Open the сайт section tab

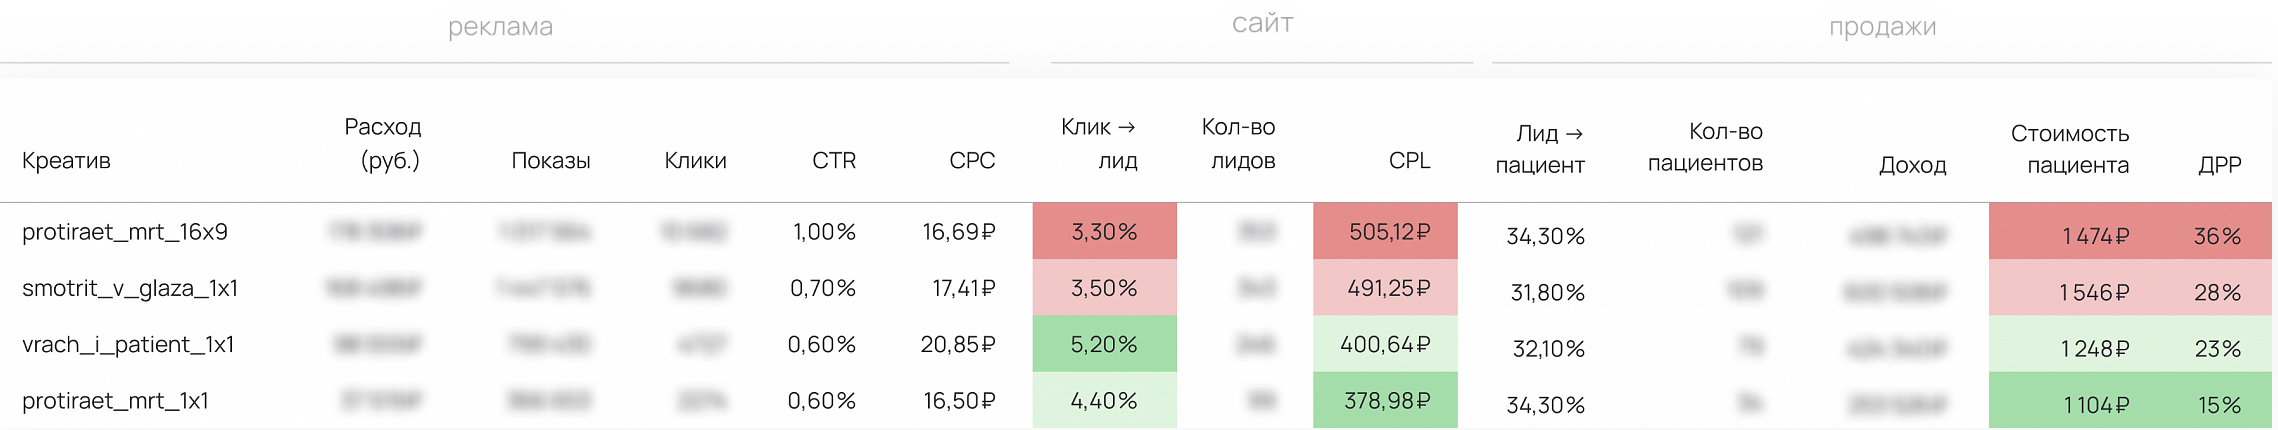coord(1262,23)
